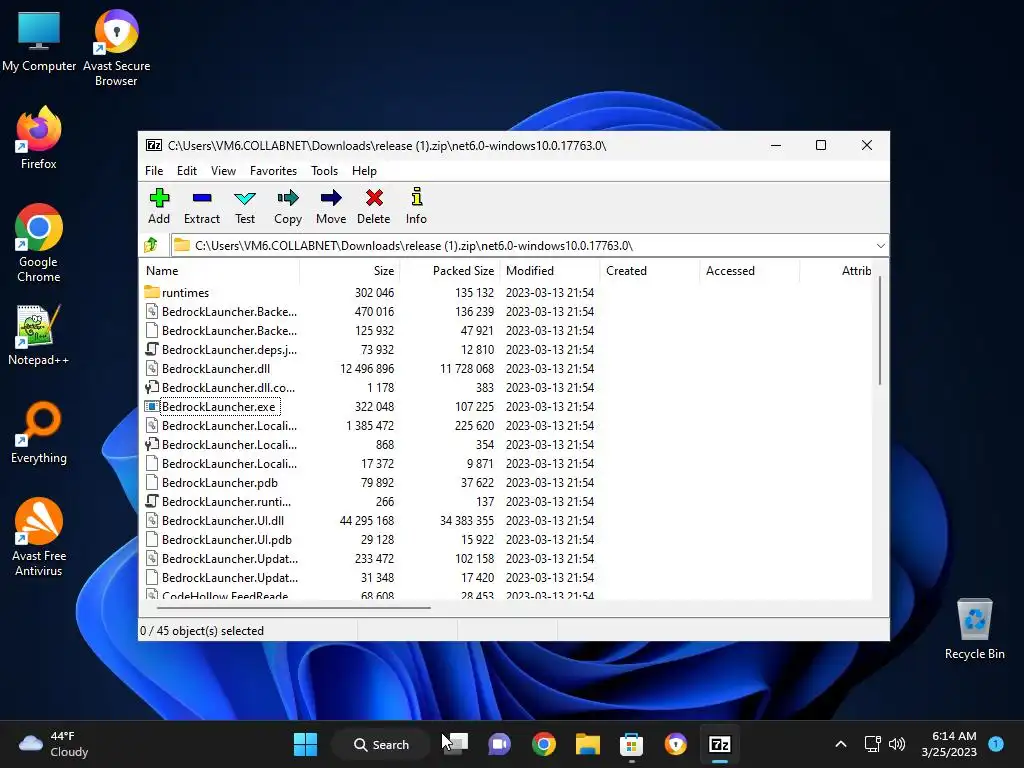Click the Move toolbar icon
Screen dimensions: 1024x768
click(x=331, y=198)
